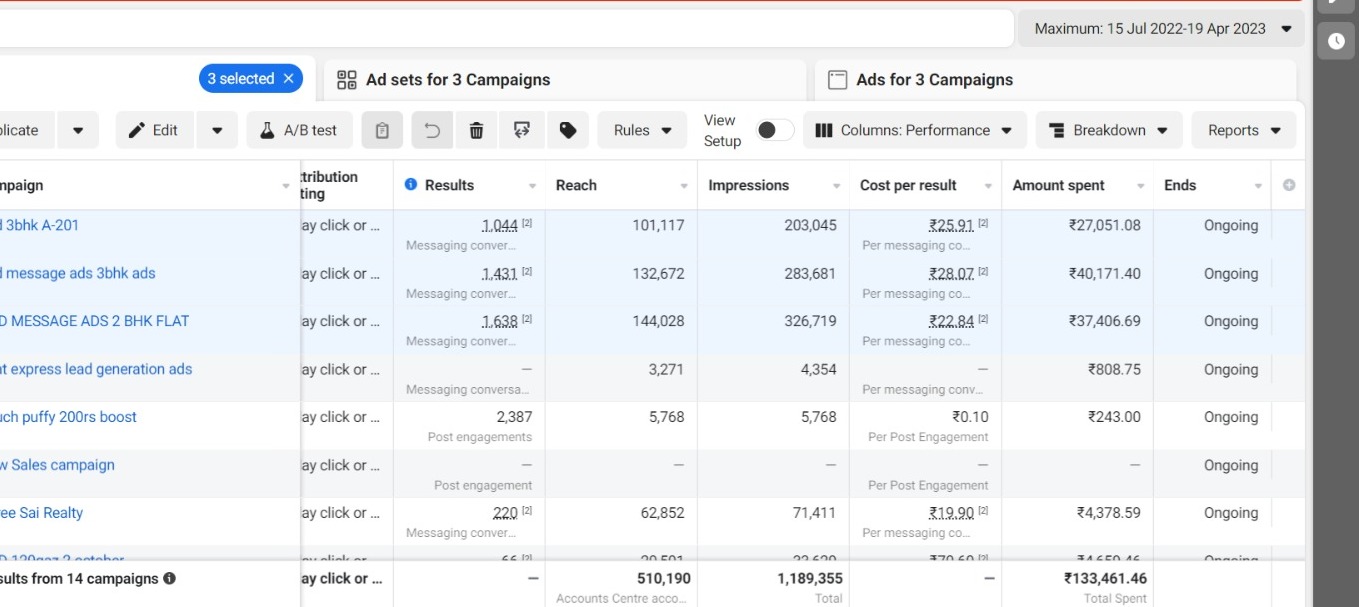Click the trash delete icon in toolbar
1359x607 pixels.
477,130
